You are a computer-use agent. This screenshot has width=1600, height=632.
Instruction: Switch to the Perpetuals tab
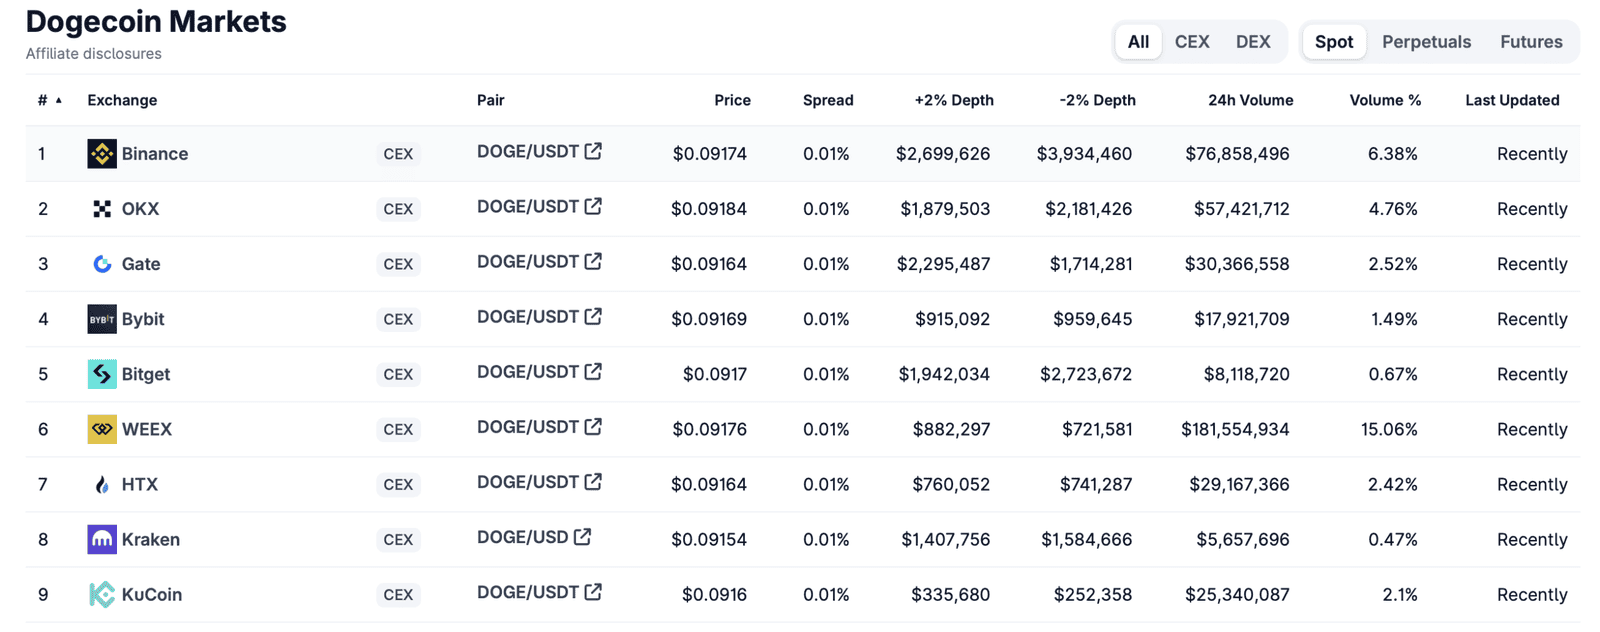tap(1426, 41)
